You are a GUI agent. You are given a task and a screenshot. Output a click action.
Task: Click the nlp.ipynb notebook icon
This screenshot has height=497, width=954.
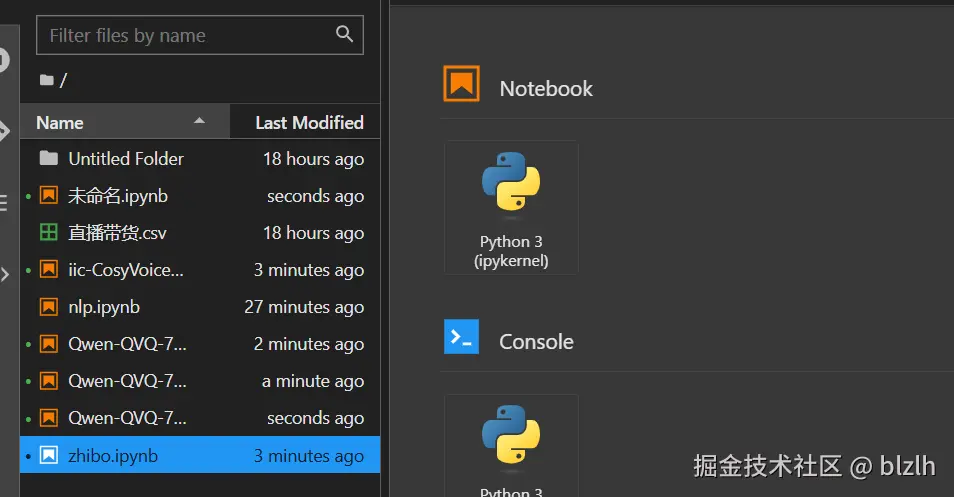click(x=48, y=307)
